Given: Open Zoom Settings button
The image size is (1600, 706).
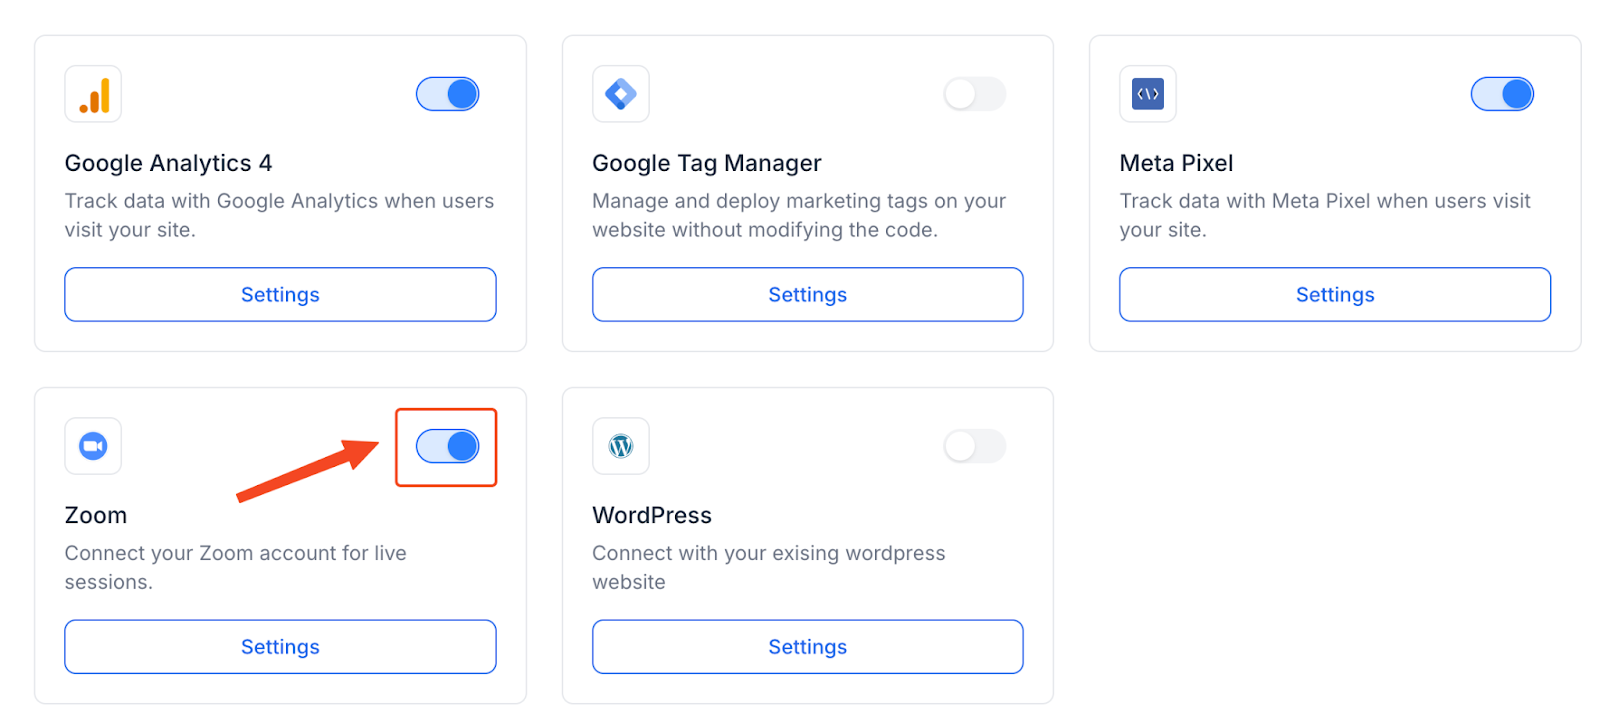Looking at the screenshot, I should point(280,646).
